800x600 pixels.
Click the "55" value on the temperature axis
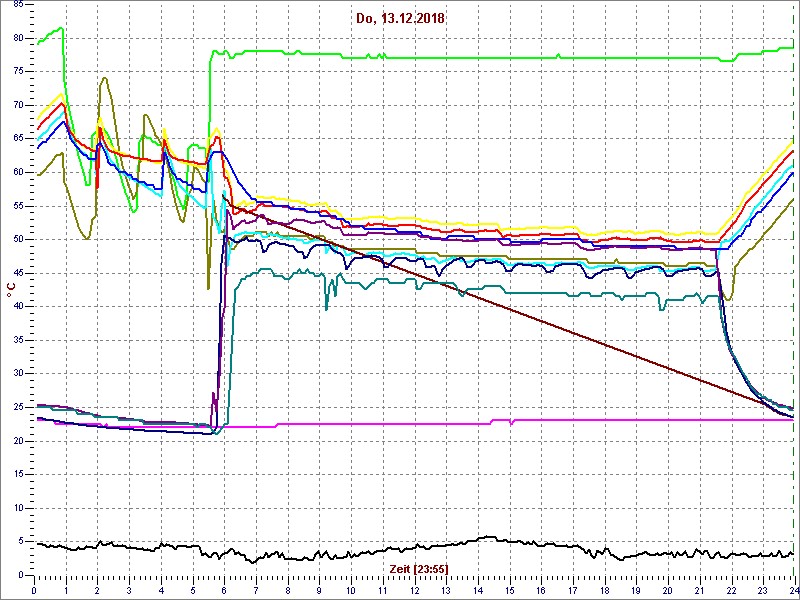point(18,206)
